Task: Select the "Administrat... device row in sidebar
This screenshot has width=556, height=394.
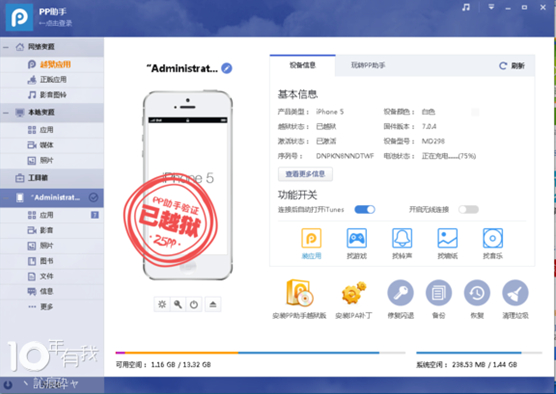Action: pos(52,198)
